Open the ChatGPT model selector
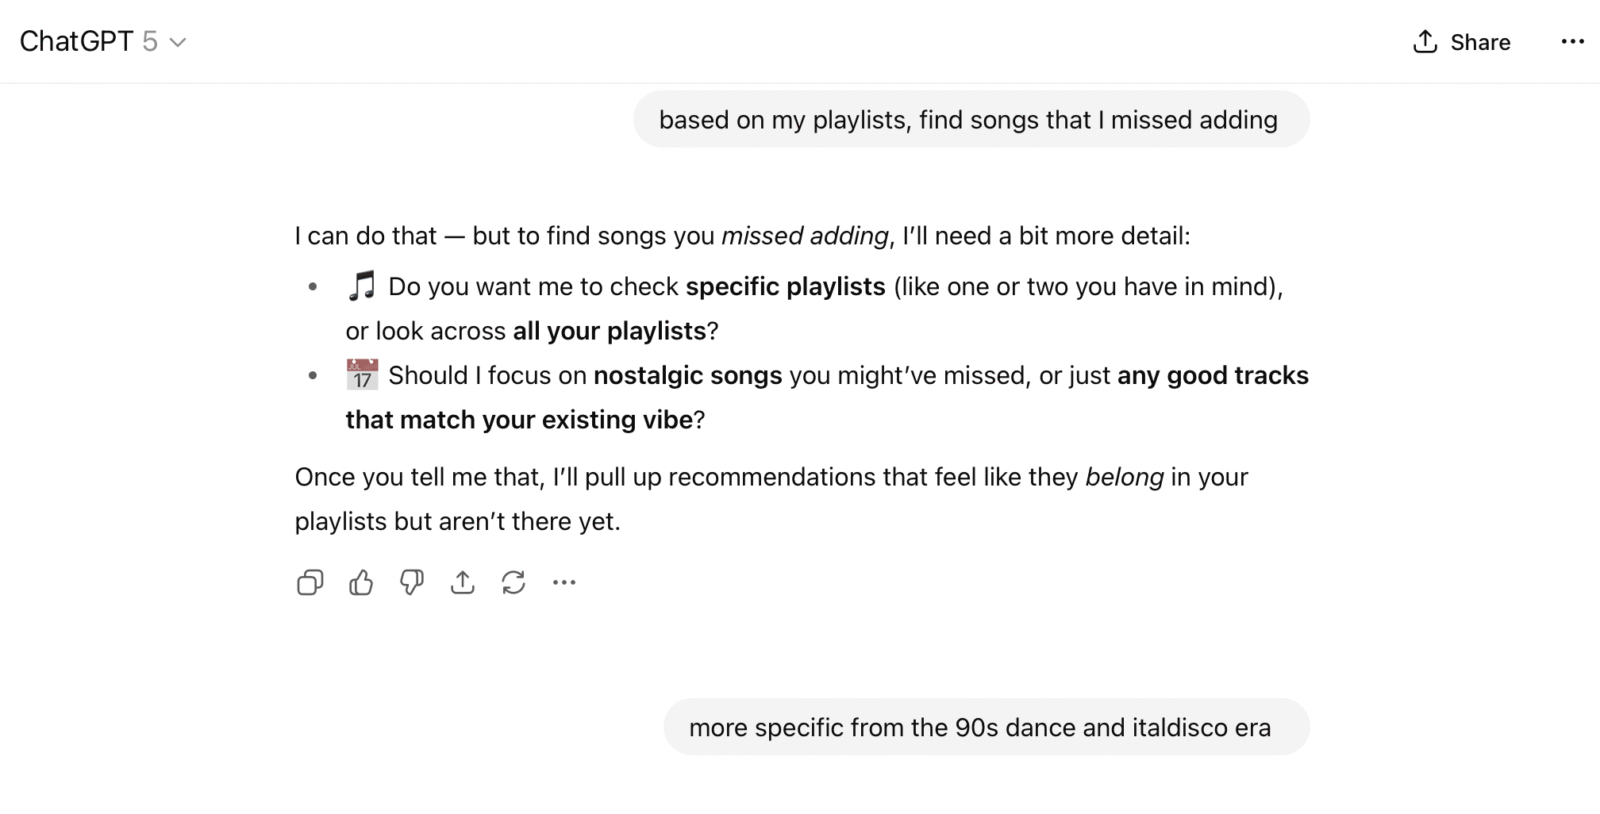 [90, 42]
